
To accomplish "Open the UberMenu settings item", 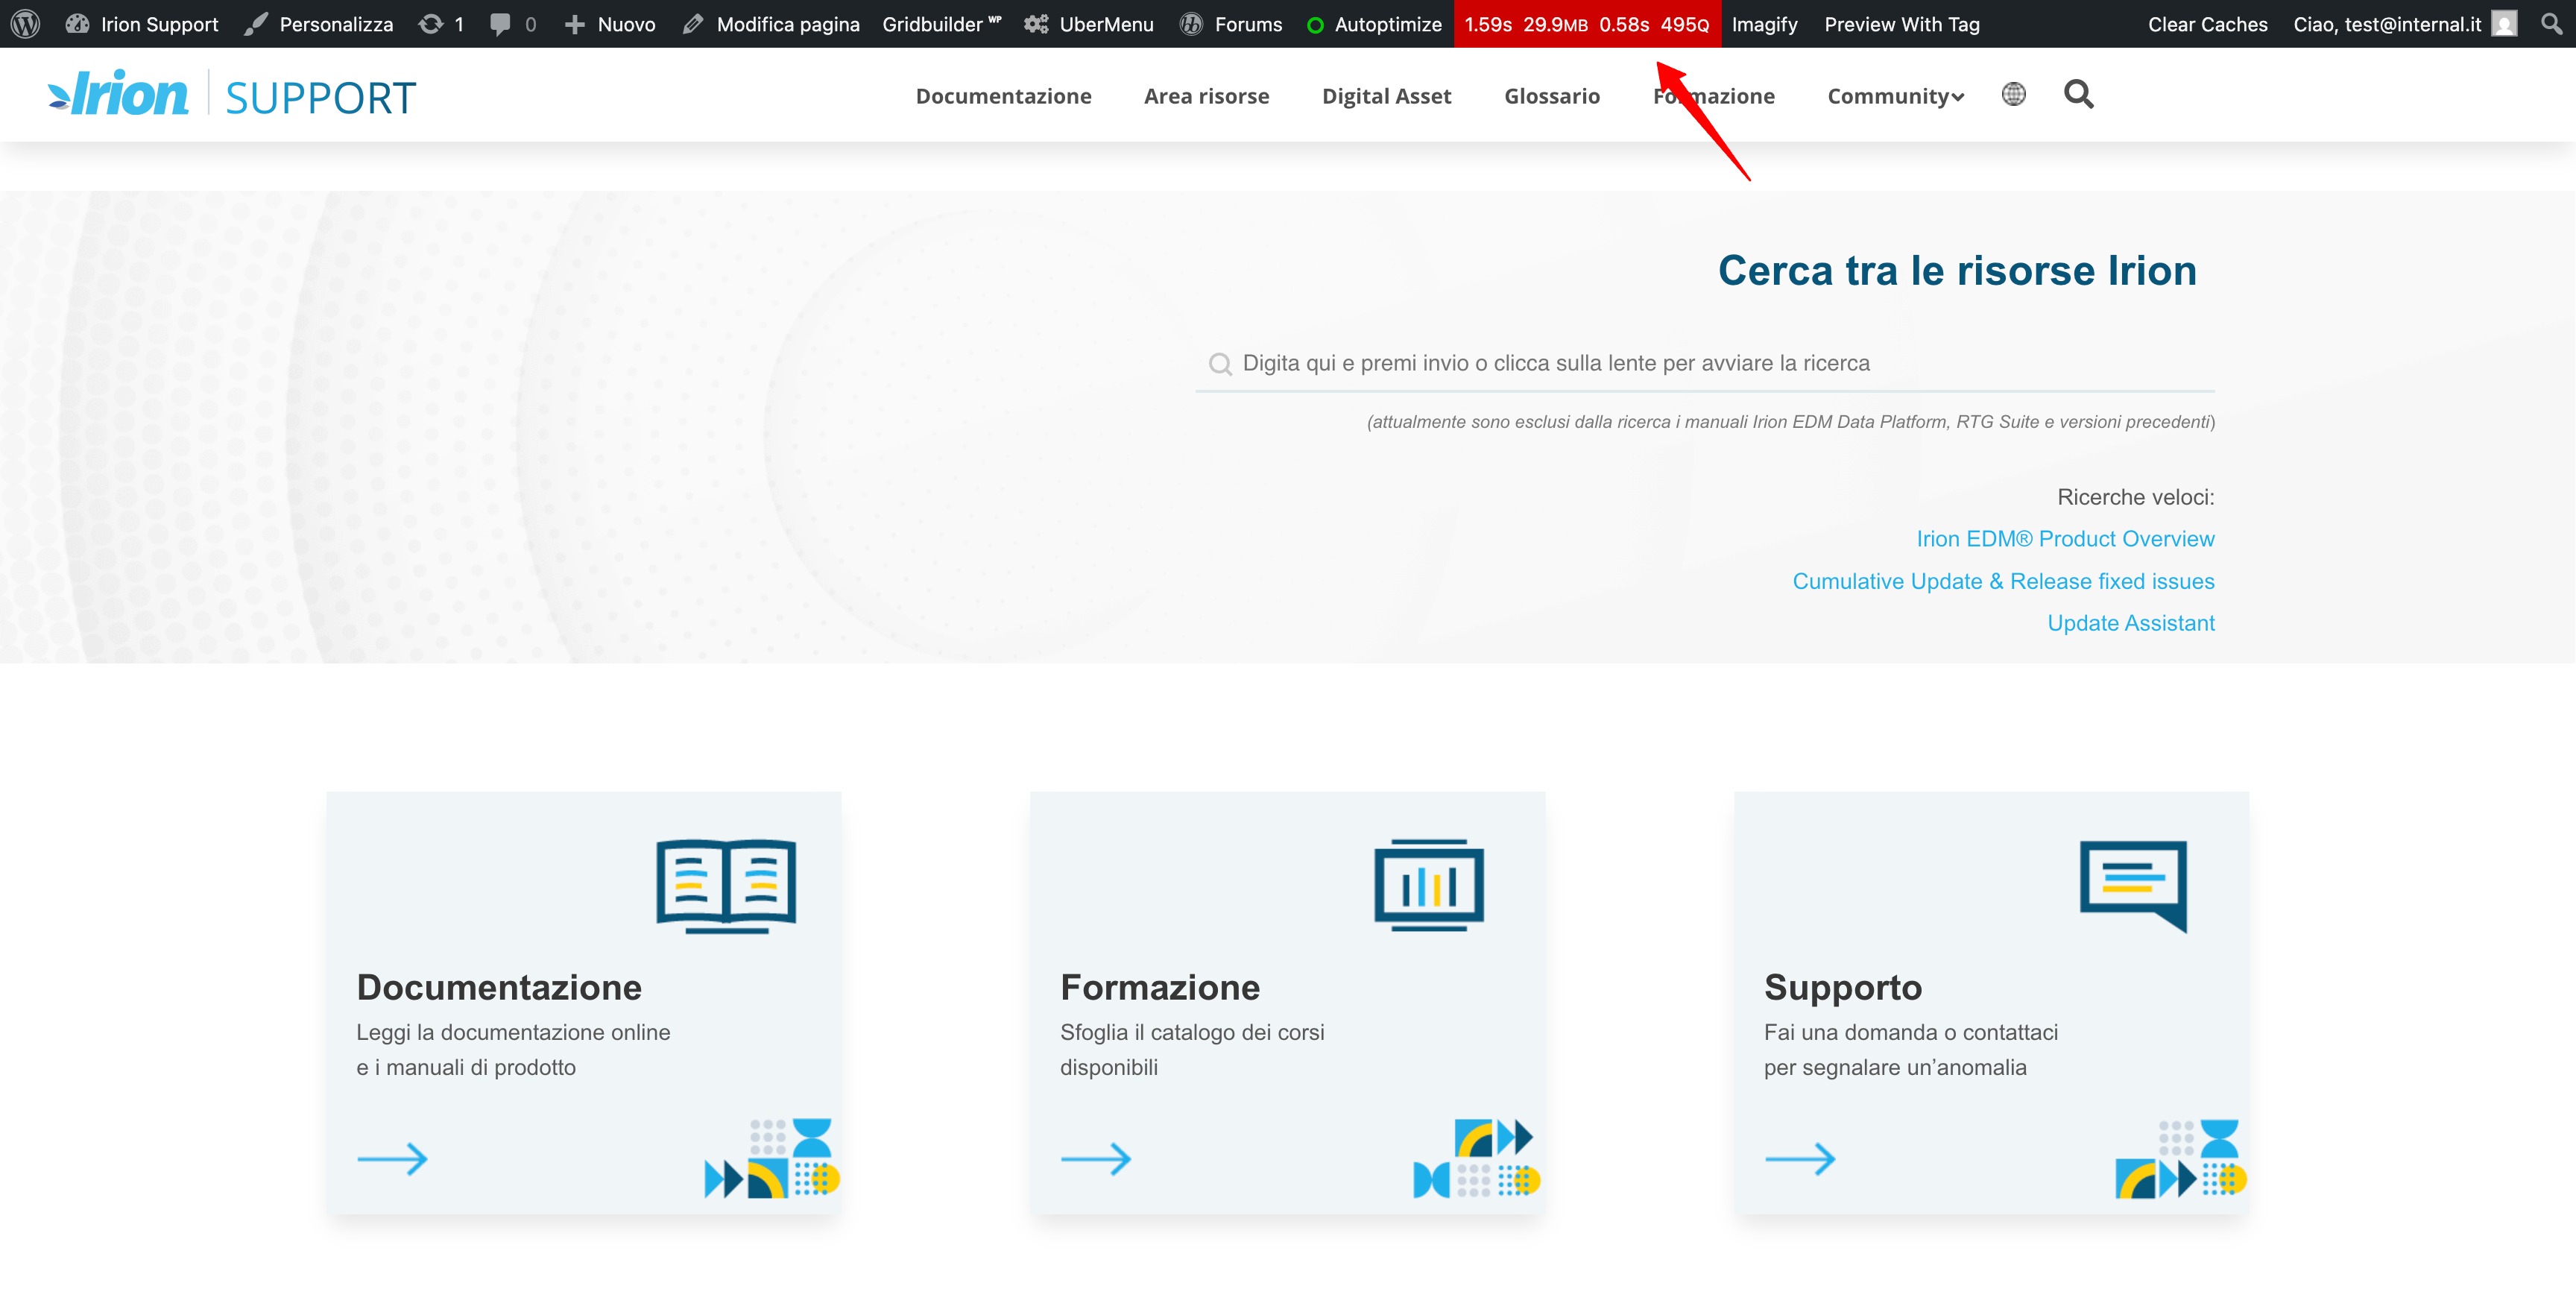I will (1089, 24).
